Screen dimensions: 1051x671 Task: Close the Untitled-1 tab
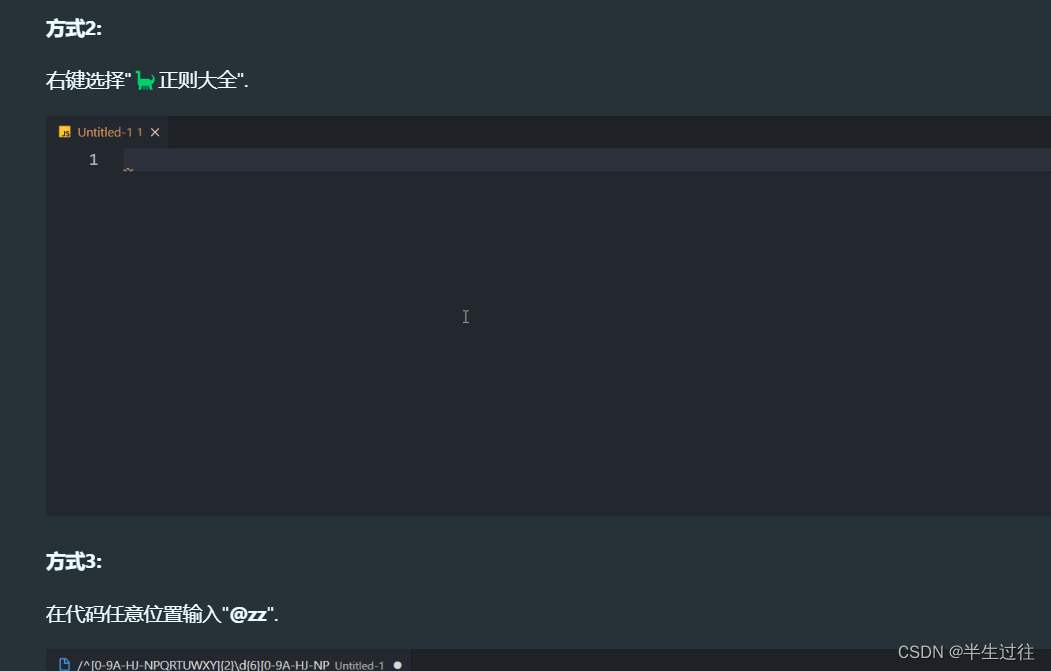pyautogui.click(x=155, y=132)
